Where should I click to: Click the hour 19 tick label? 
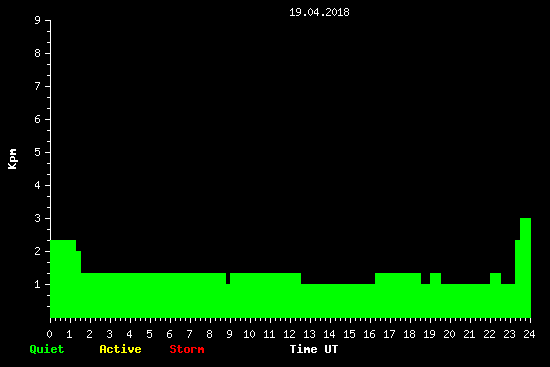pos(429,334)
